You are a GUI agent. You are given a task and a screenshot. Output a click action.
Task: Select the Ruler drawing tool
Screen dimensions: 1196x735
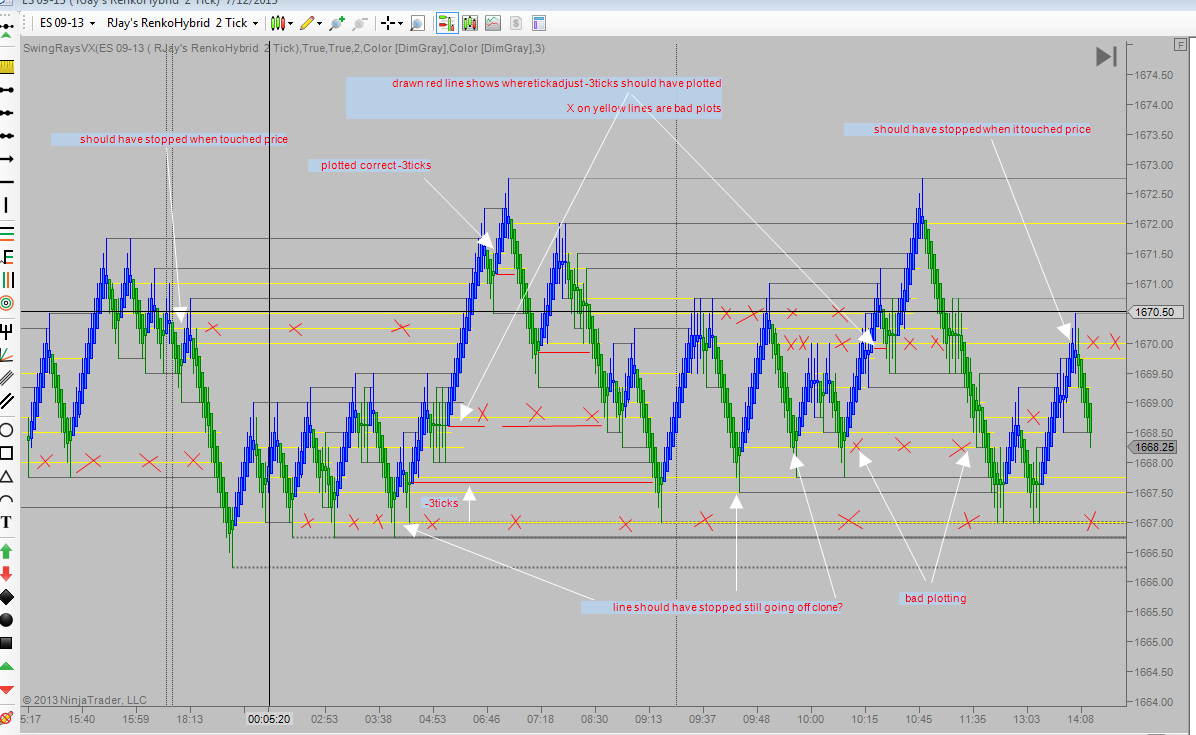[7, 67]
